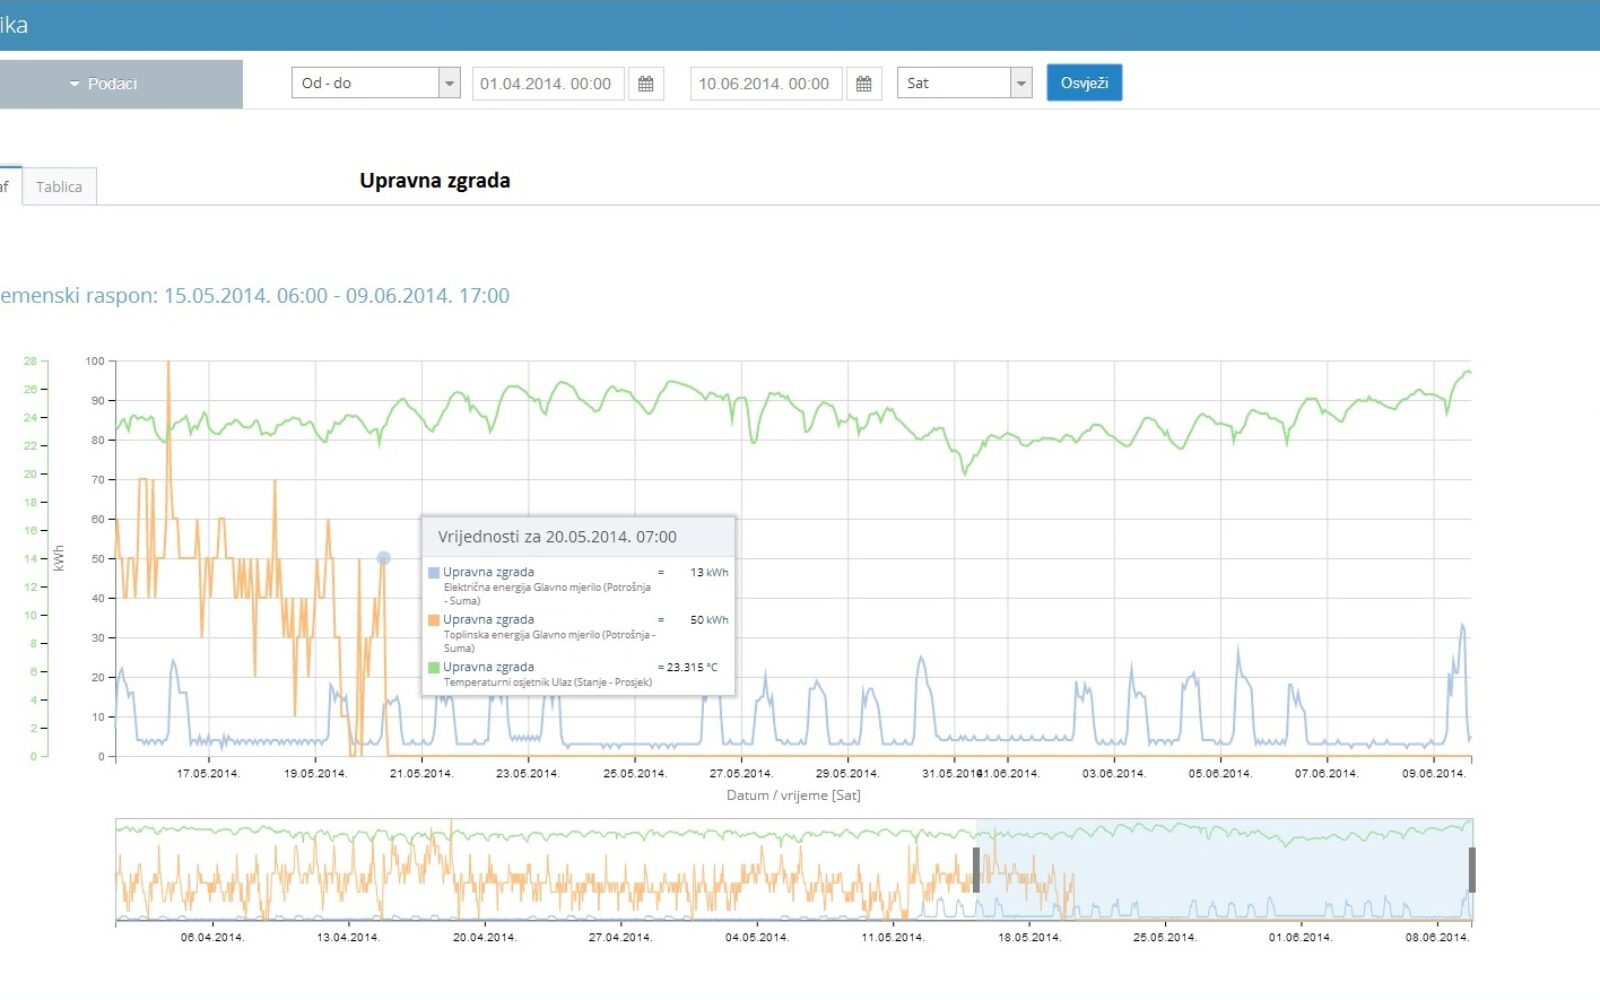Open the start date calendar picker
Viewport: 1600px width, 1000px height.
[x=646, y=84]
